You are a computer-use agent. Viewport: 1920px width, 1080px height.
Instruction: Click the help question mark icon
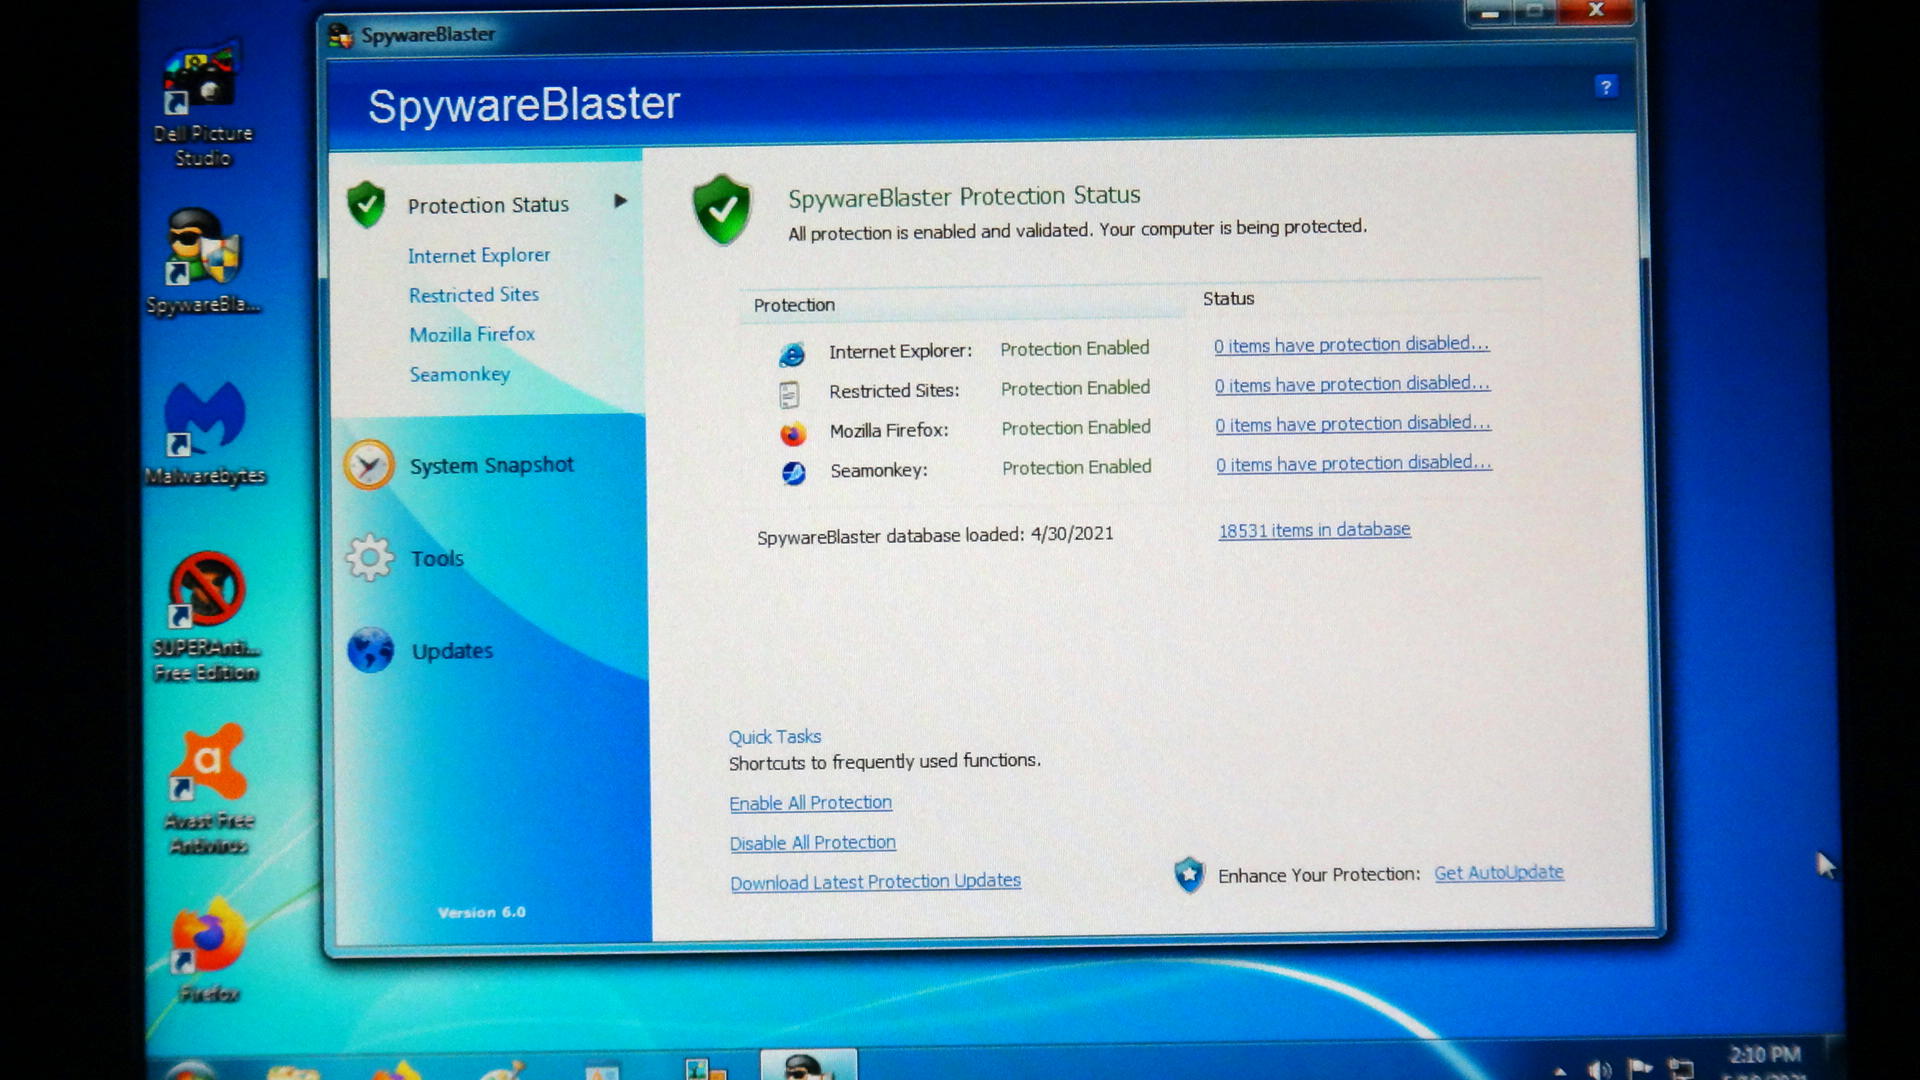pos(1606,87)
